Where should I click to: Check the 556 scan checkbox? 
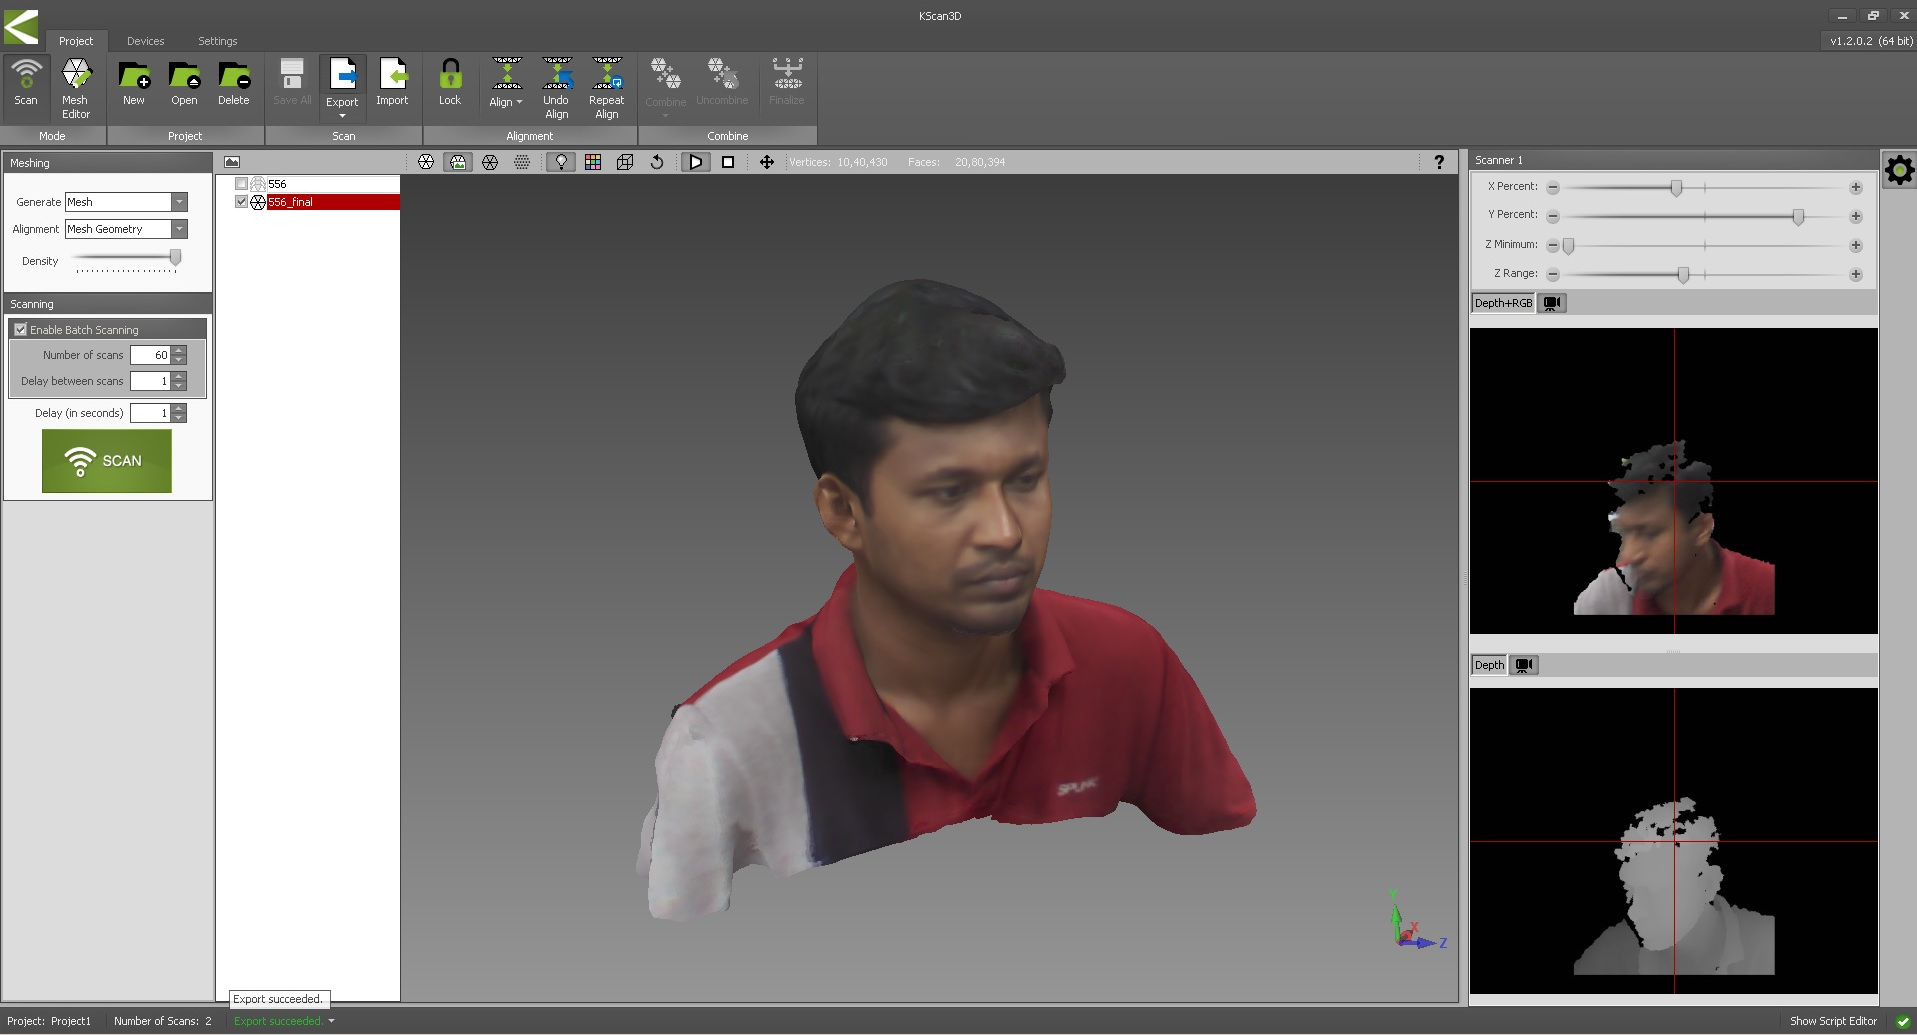241,184
